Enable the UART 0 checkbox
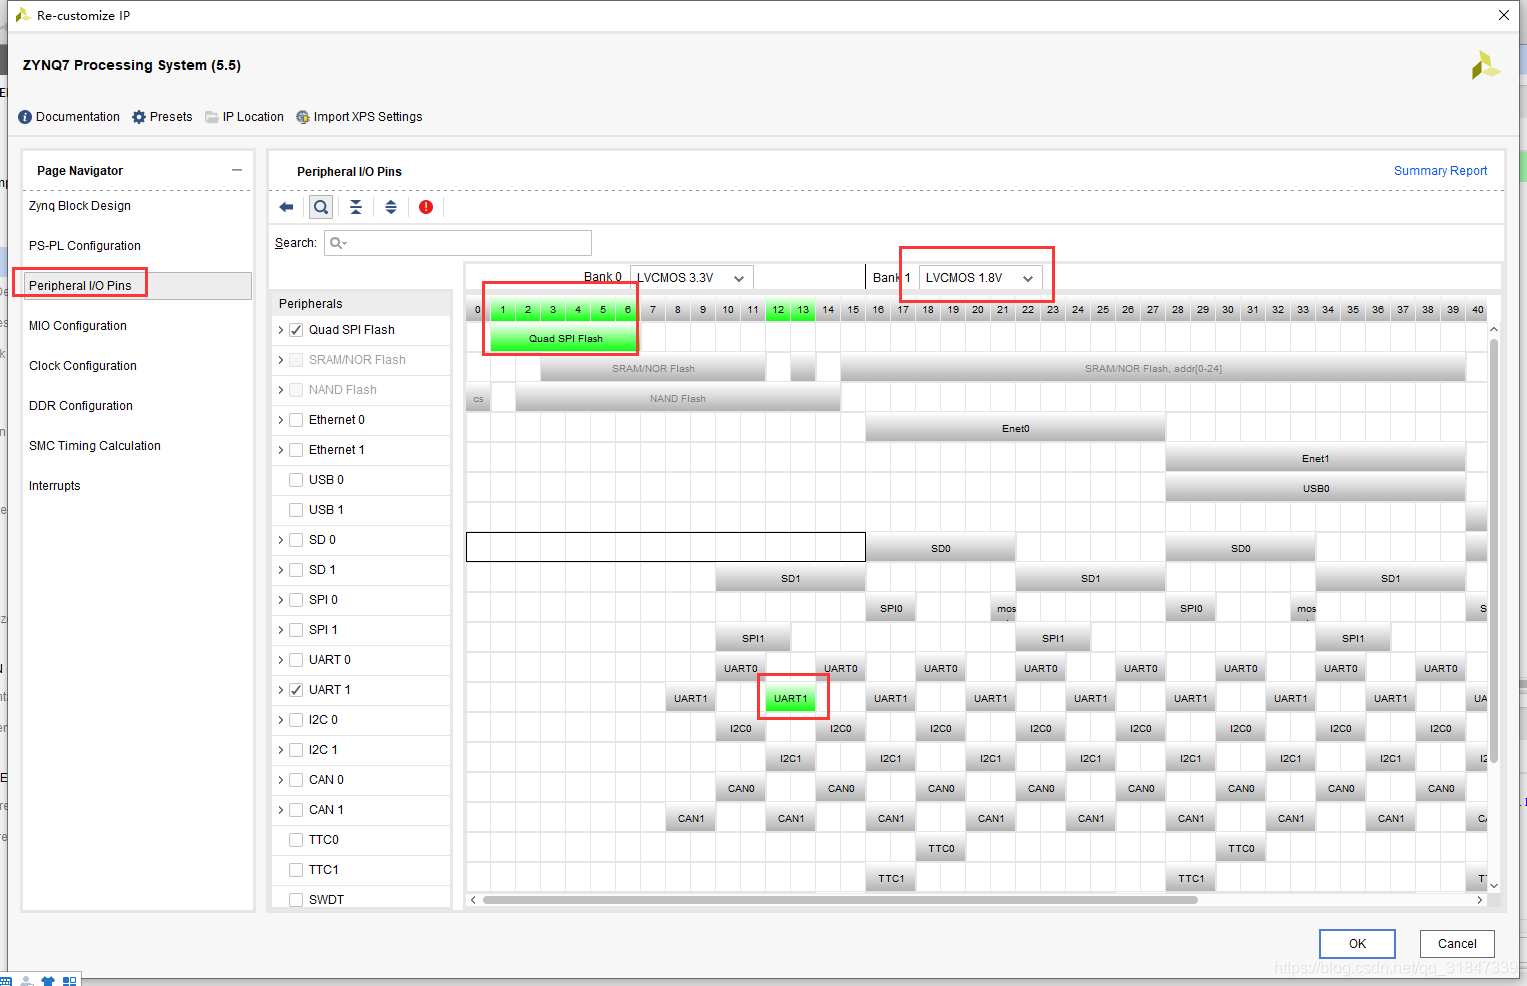 tap(296, 660)
